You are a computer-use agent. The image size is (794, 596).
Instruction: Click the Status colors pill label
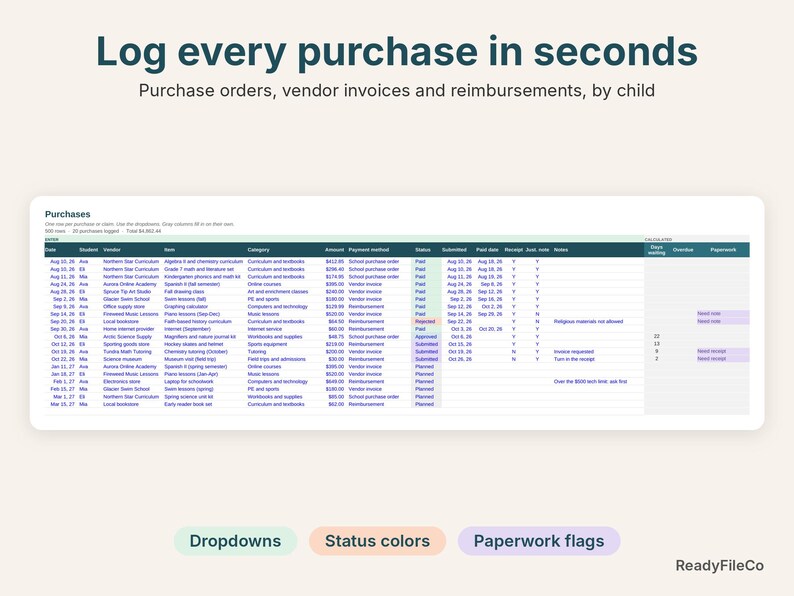point(377,541)
